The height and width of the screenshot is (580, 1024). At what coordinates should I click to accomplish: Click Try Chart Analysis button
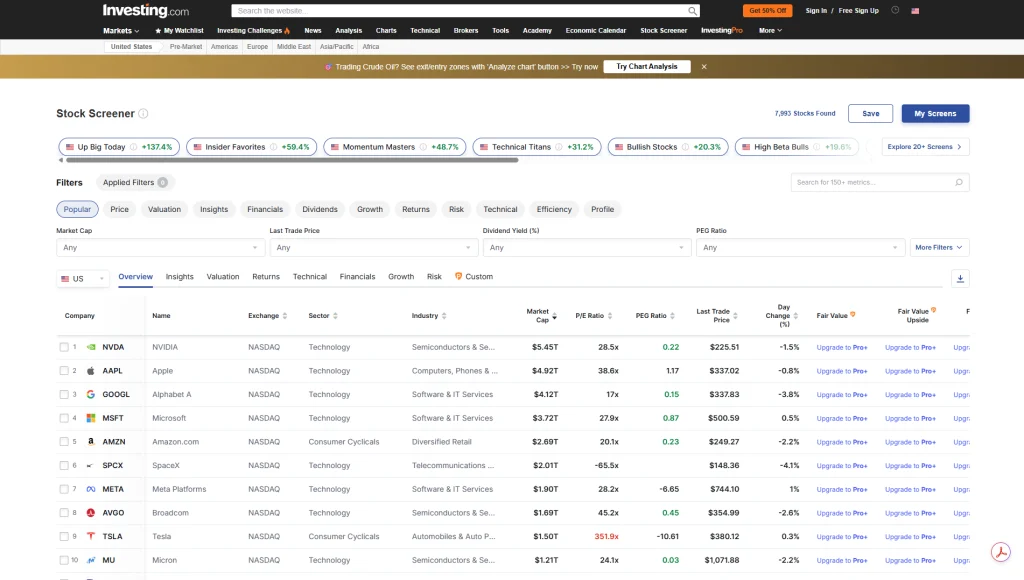647,67
